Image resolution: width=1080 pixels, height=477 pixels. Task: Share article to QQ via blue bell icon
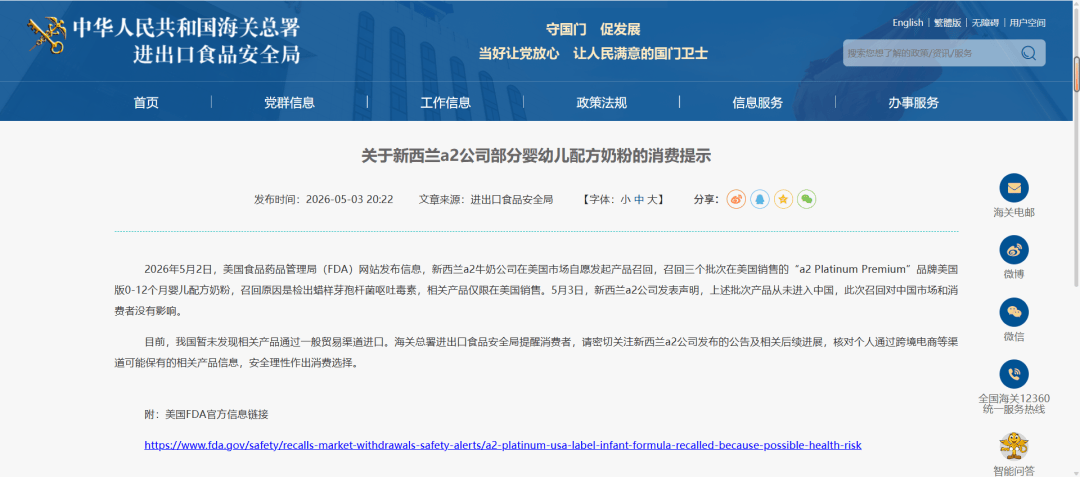coord(760,200)
